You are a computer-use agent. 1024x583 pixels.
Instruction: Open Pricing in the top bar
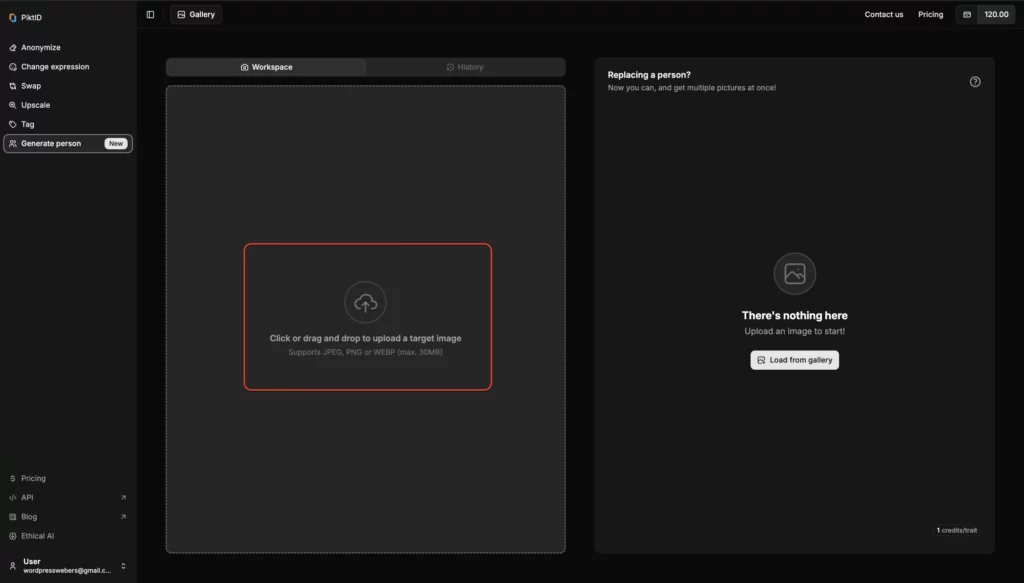[x=930, y=15]
